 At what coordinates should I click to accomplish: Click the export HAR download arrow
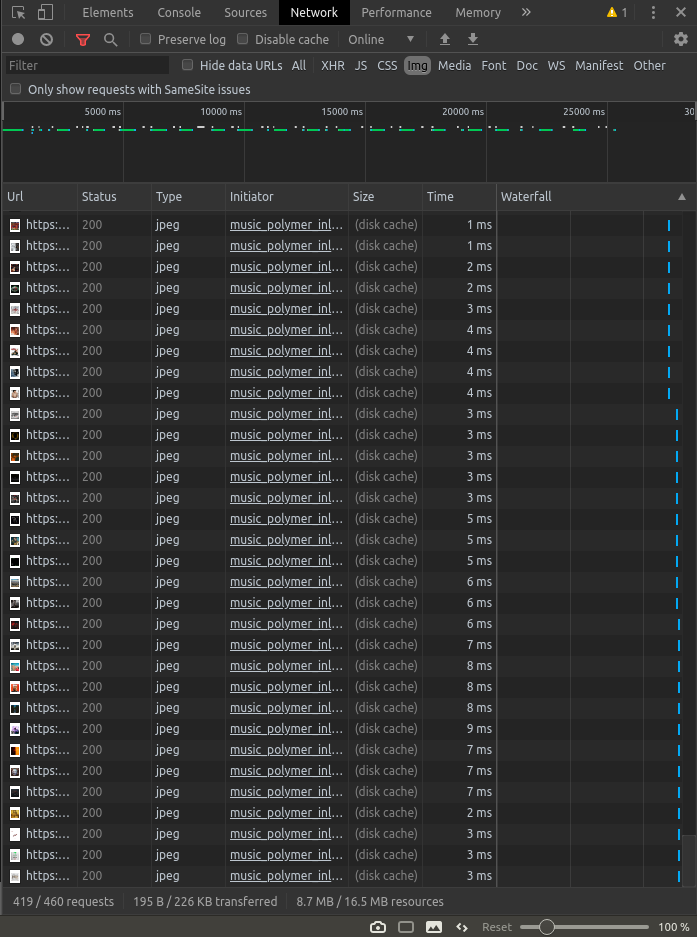point(473,40)
